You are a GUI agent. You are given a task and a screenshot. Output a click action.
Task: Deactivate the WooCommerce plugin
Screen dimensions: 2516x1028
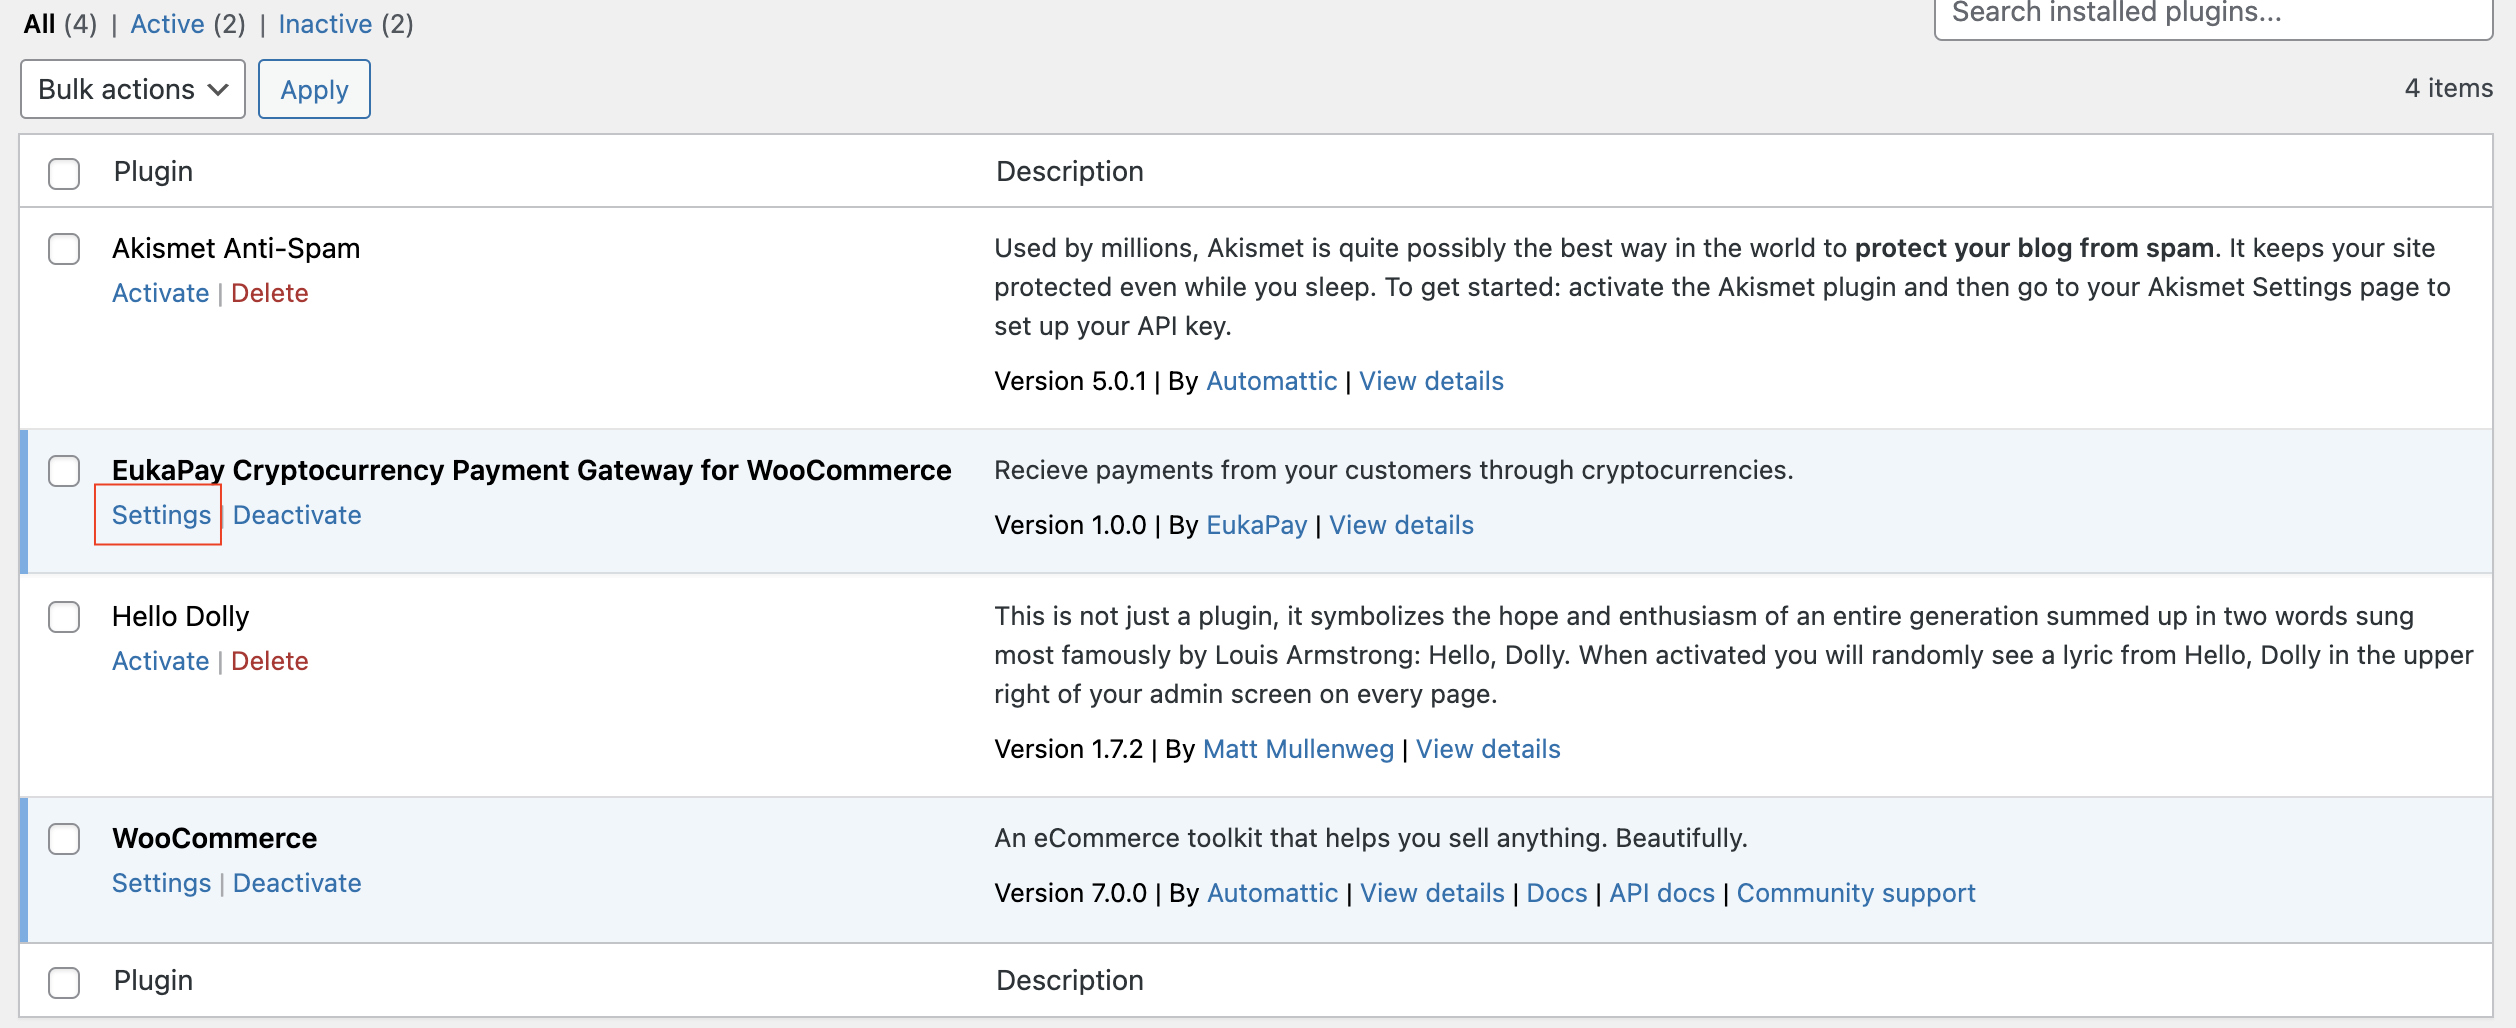[297, 883]
